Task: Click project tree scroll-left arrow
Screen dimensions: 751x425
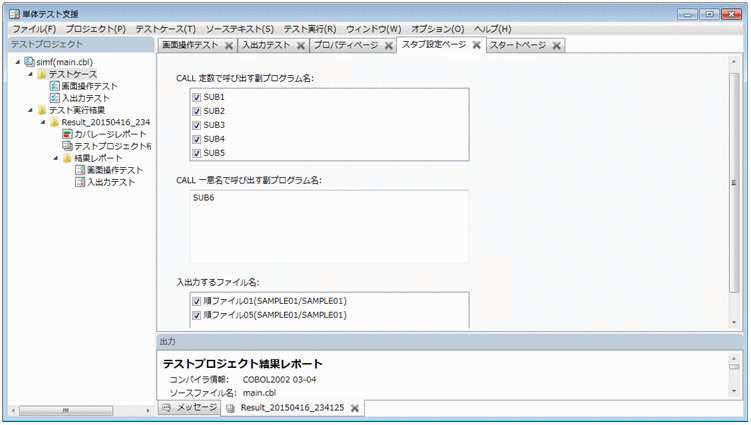Action: pyautogui.click(x=13, y=411)
